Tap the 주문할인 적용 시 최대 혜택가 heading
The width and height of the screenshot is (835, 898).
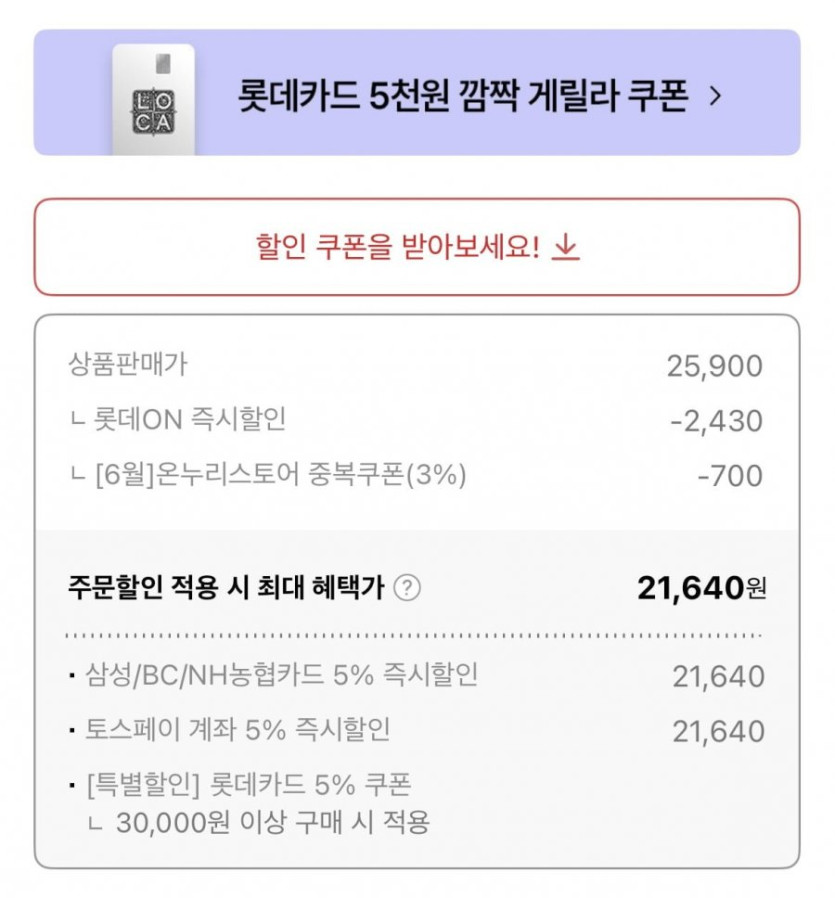[x=226, y=588]
